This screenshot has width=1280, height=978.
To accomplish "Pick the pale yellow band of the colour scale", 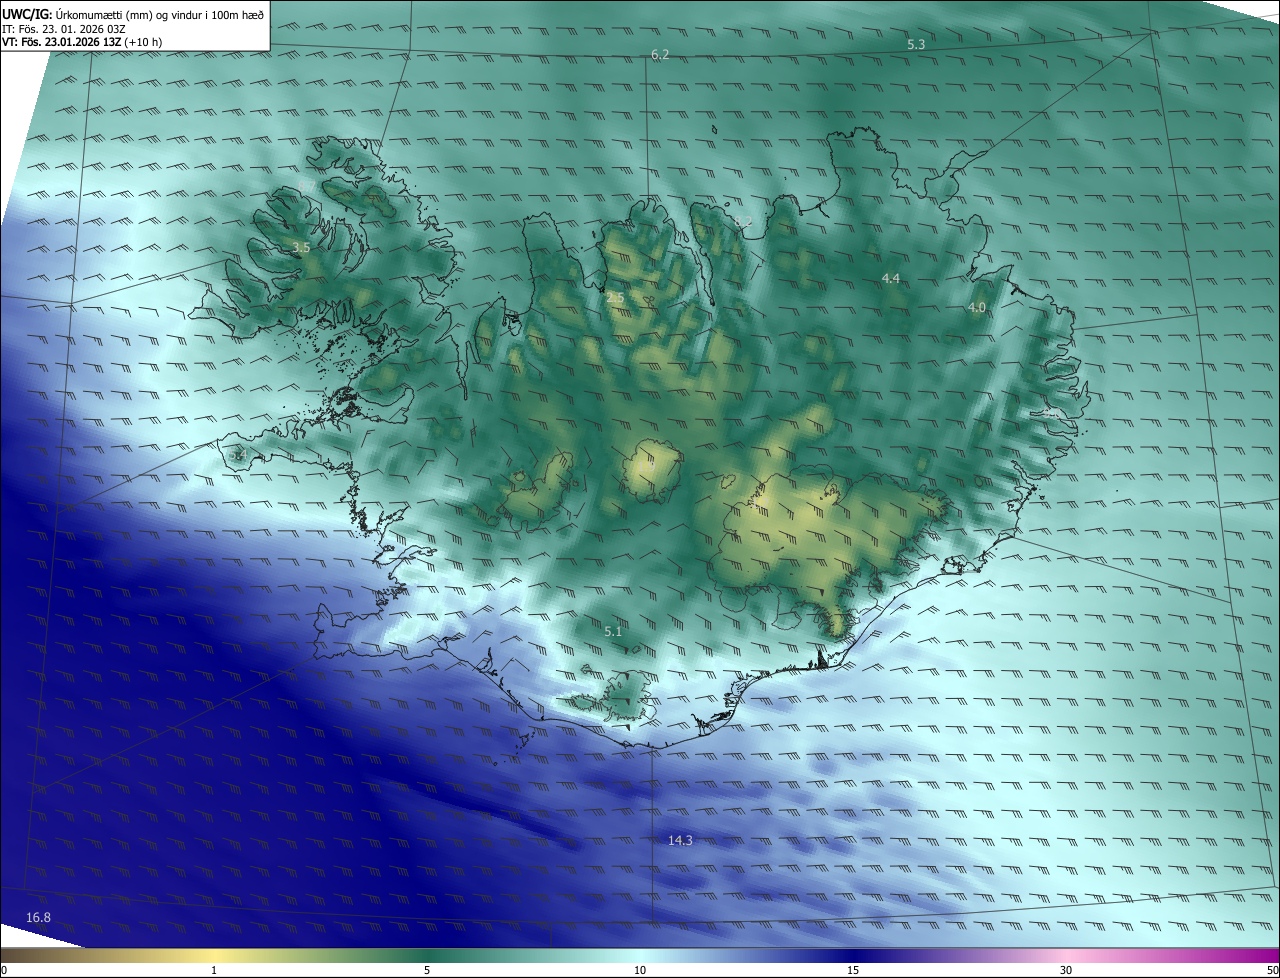I will 214,956.
